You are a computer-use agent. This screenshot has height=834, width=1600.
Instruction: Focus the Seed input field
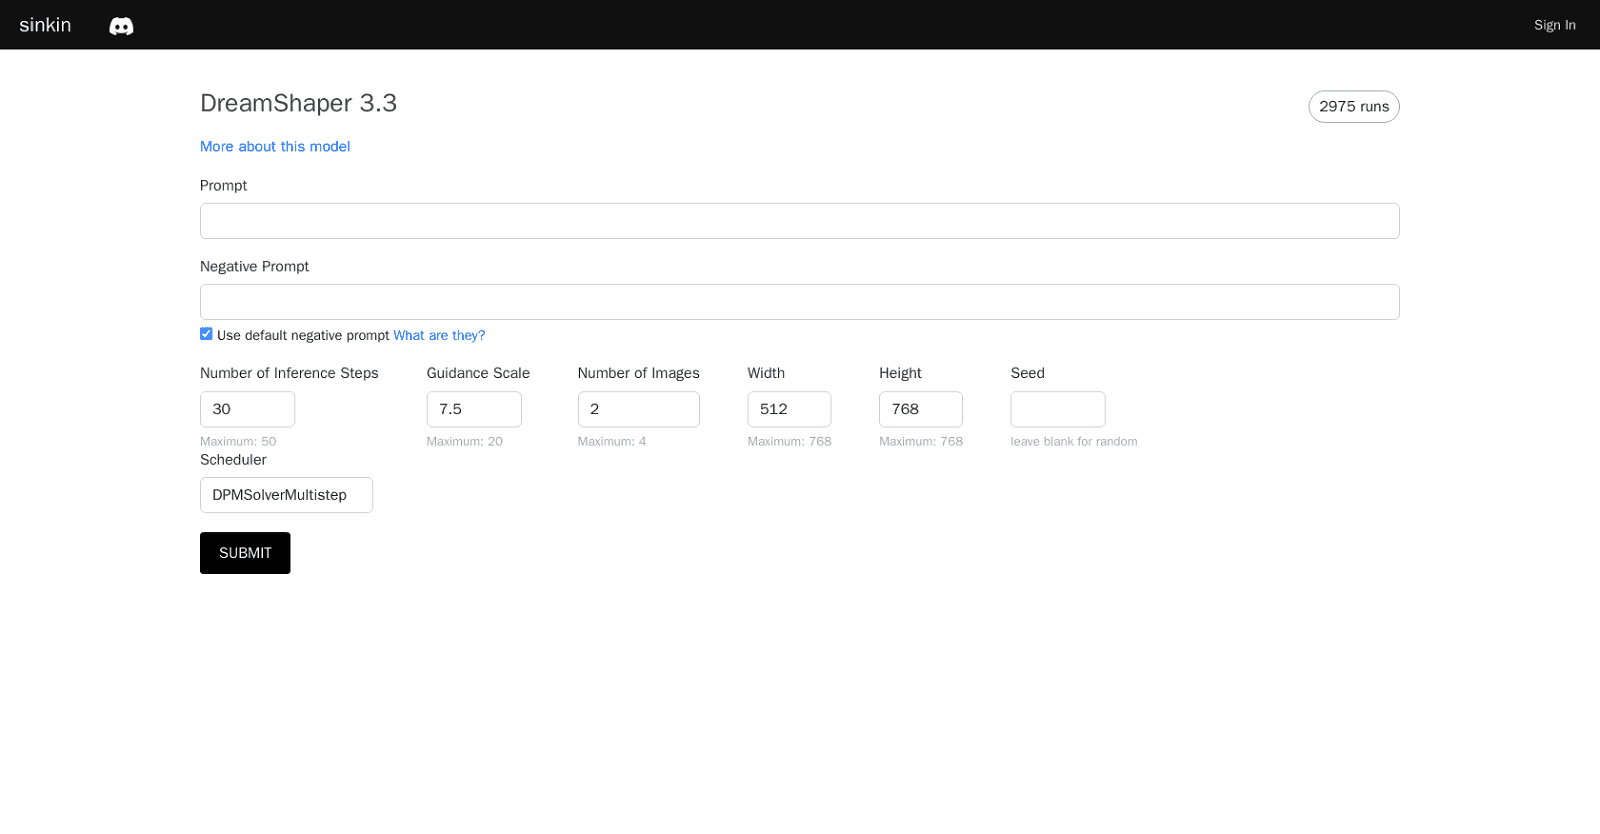click(1057, 409)
